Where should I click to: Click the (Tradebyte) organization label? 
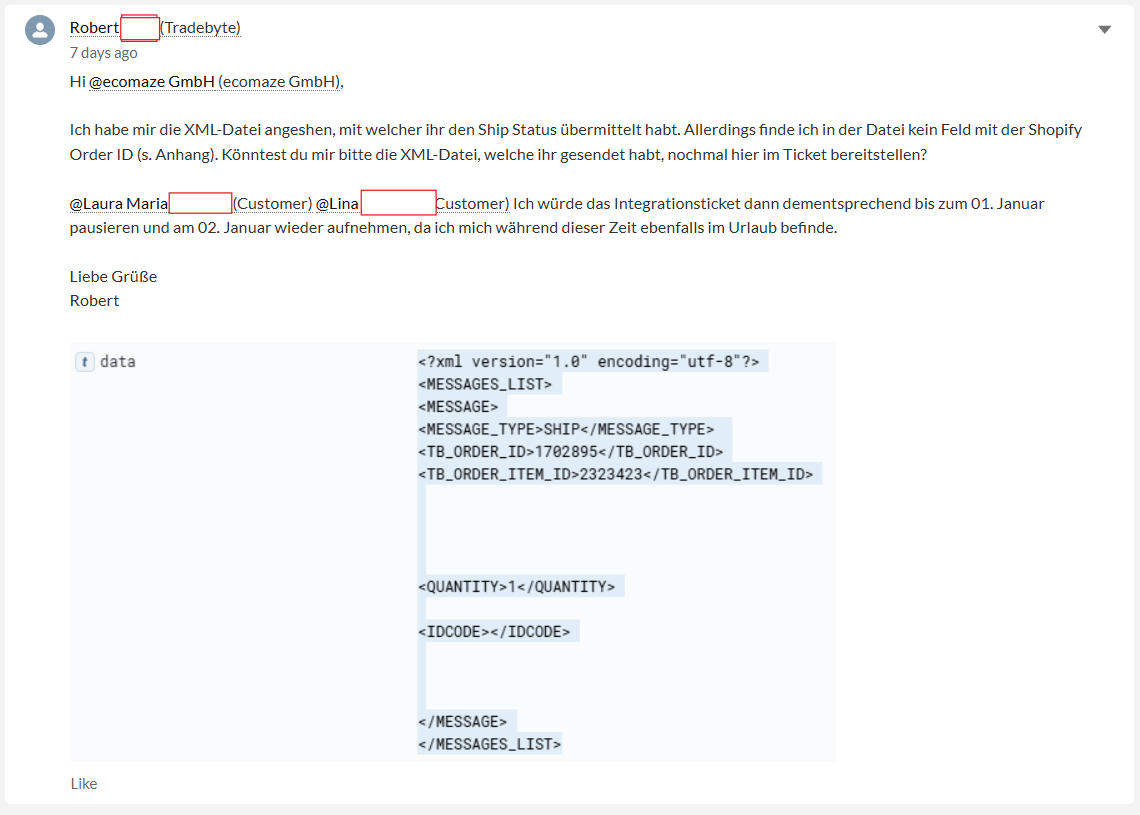point(201,28)
